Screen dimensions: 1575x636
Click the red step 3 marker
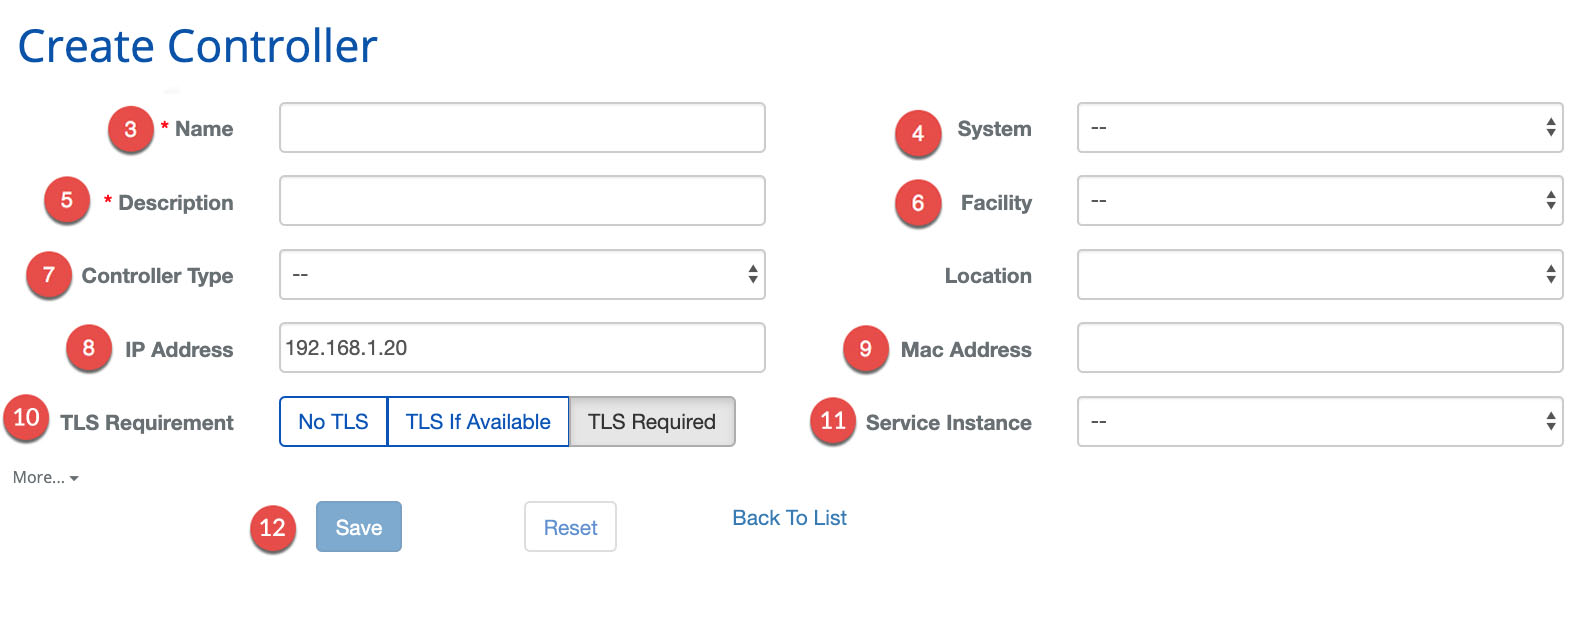tap(131, 129)
